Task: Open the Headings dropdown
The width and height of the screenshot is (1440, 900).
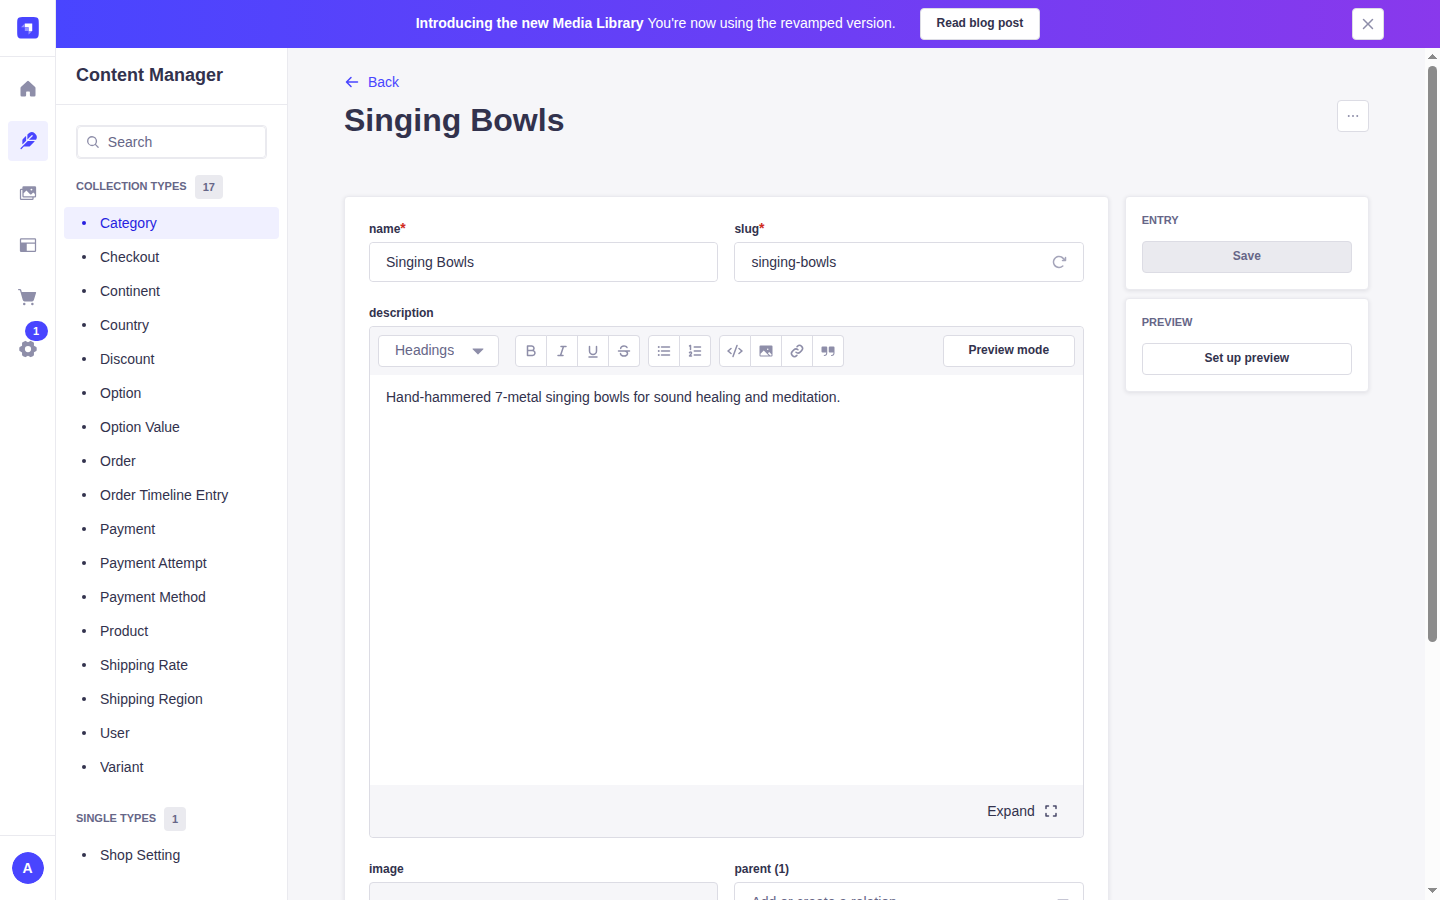Action: pos(438,351)
